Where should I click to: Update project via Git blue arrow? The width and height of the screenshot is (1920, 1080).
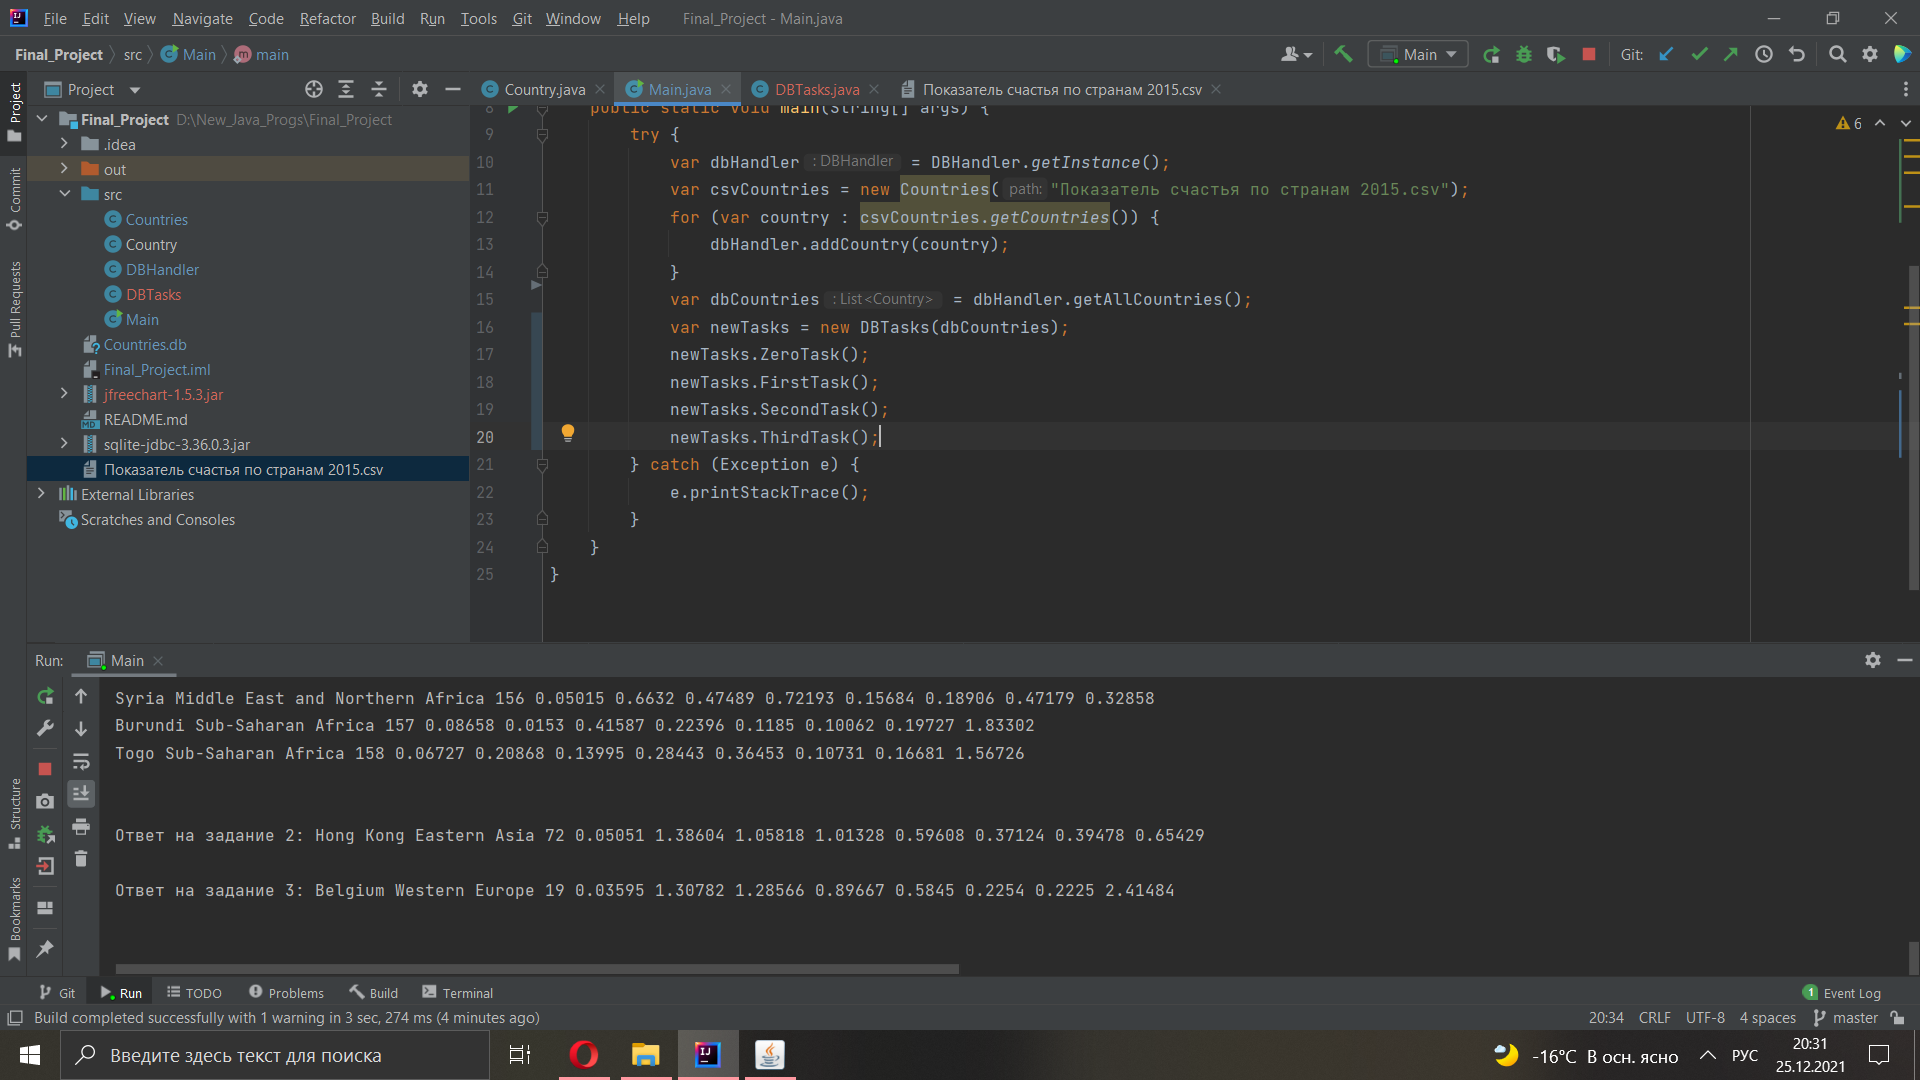[1666, 55]
